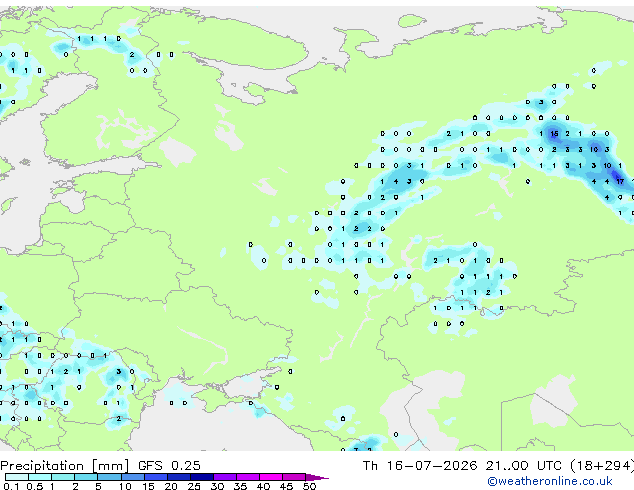This screenshot has width=634, height=490.
Task: Click the '10' label under the legend bar
Action: point(125,486)
